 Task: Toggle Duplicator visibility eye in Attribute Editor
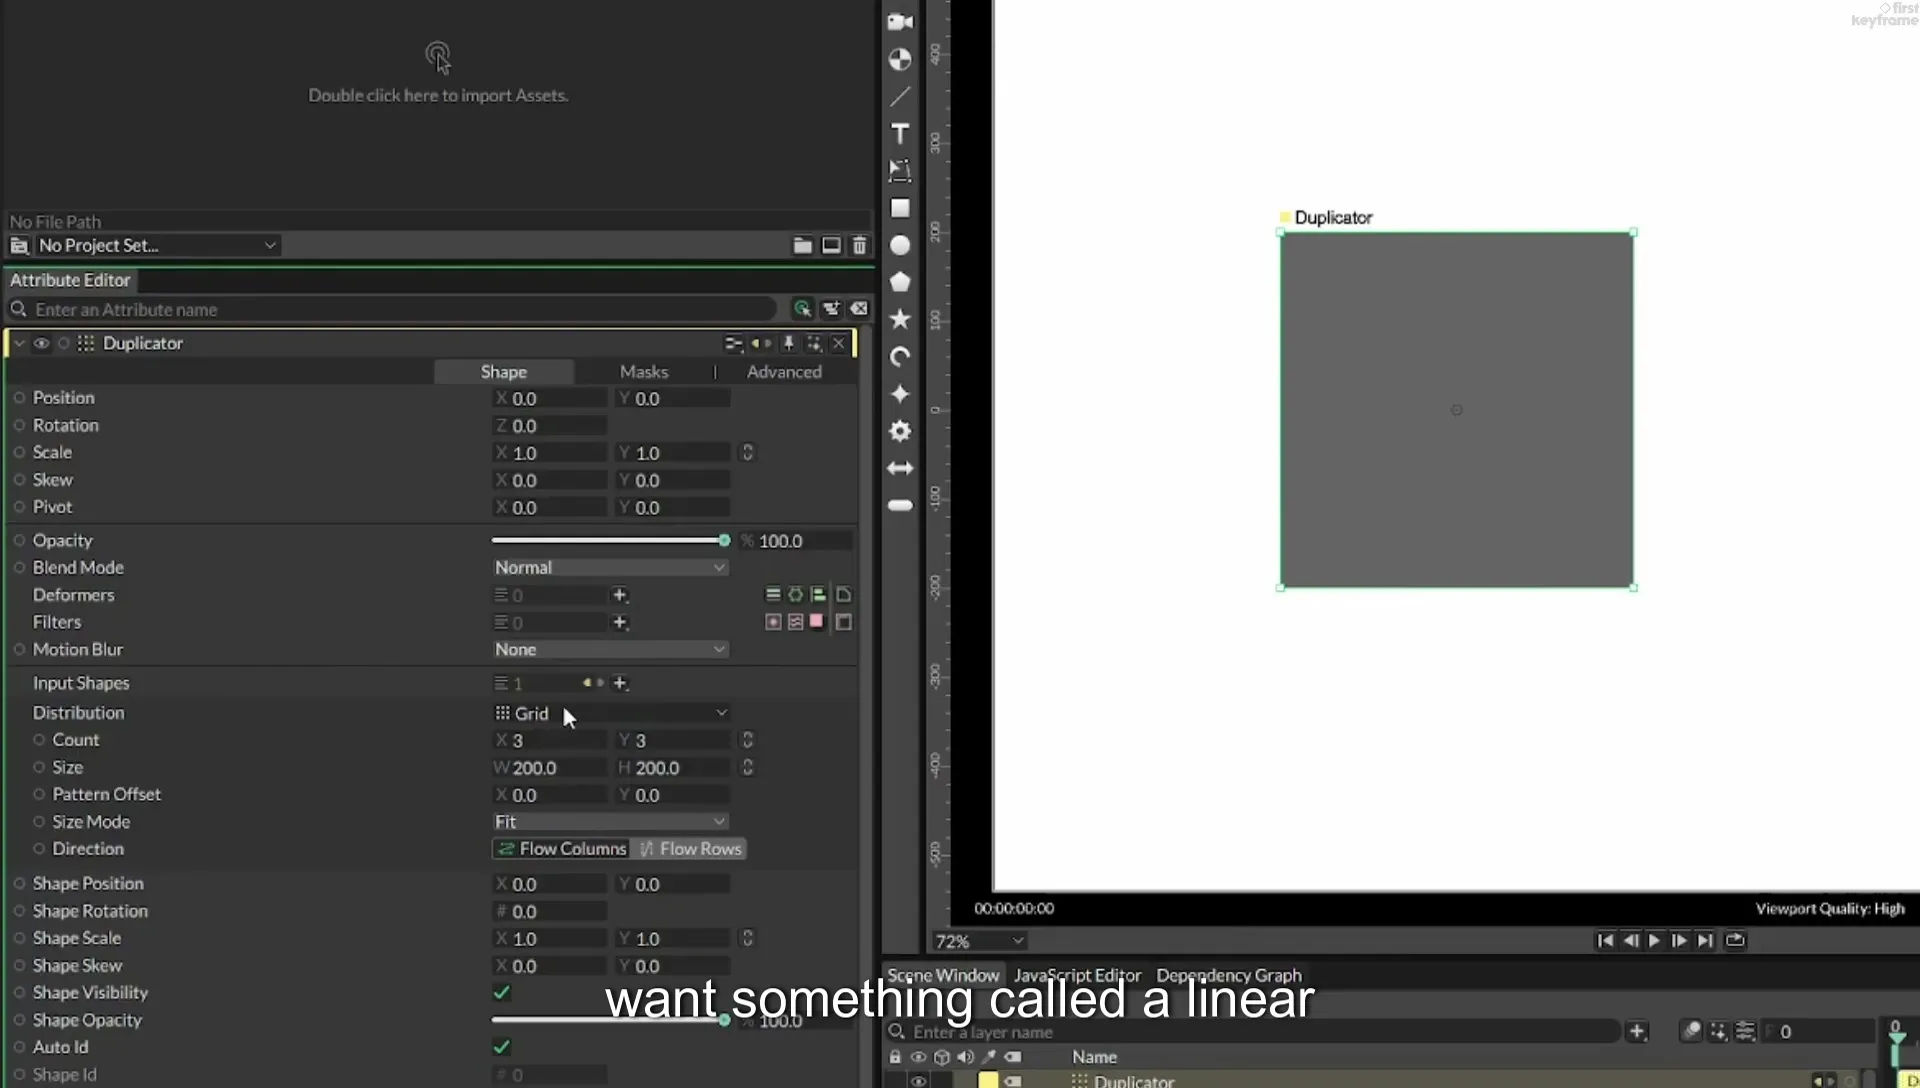pos(41,343)
